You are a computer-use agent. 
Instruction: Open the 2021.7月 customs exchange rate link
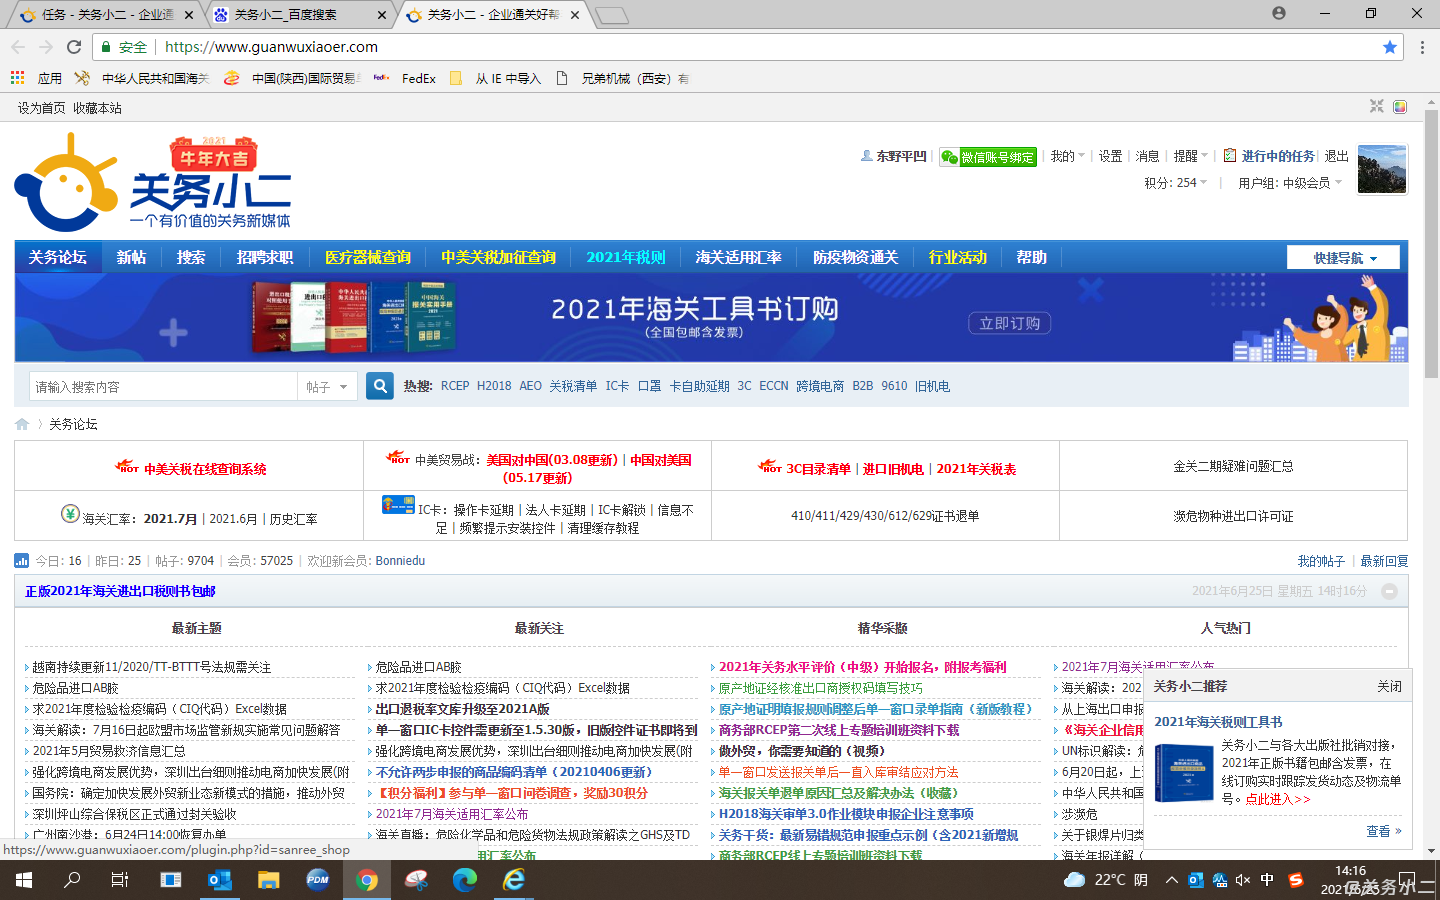170,519
